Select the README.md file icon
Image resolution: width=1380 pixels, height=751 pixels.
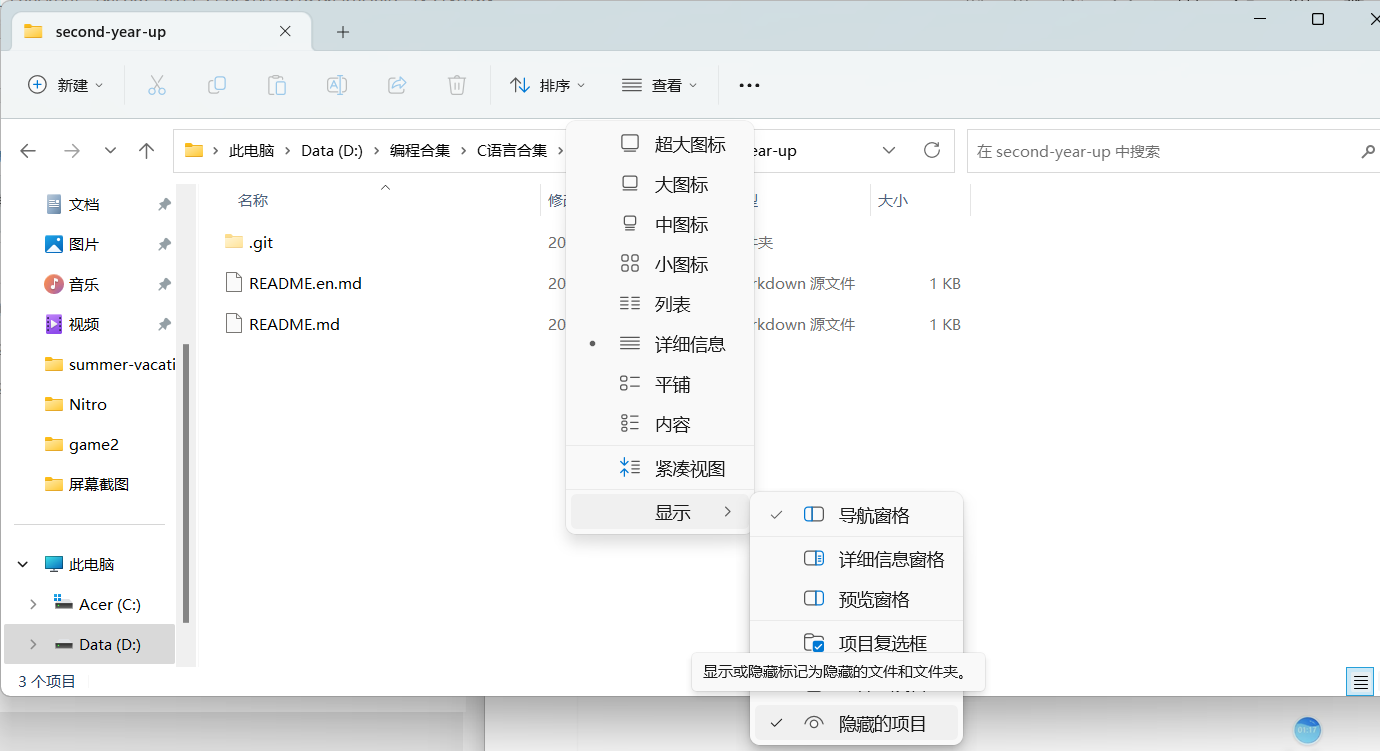234,324
